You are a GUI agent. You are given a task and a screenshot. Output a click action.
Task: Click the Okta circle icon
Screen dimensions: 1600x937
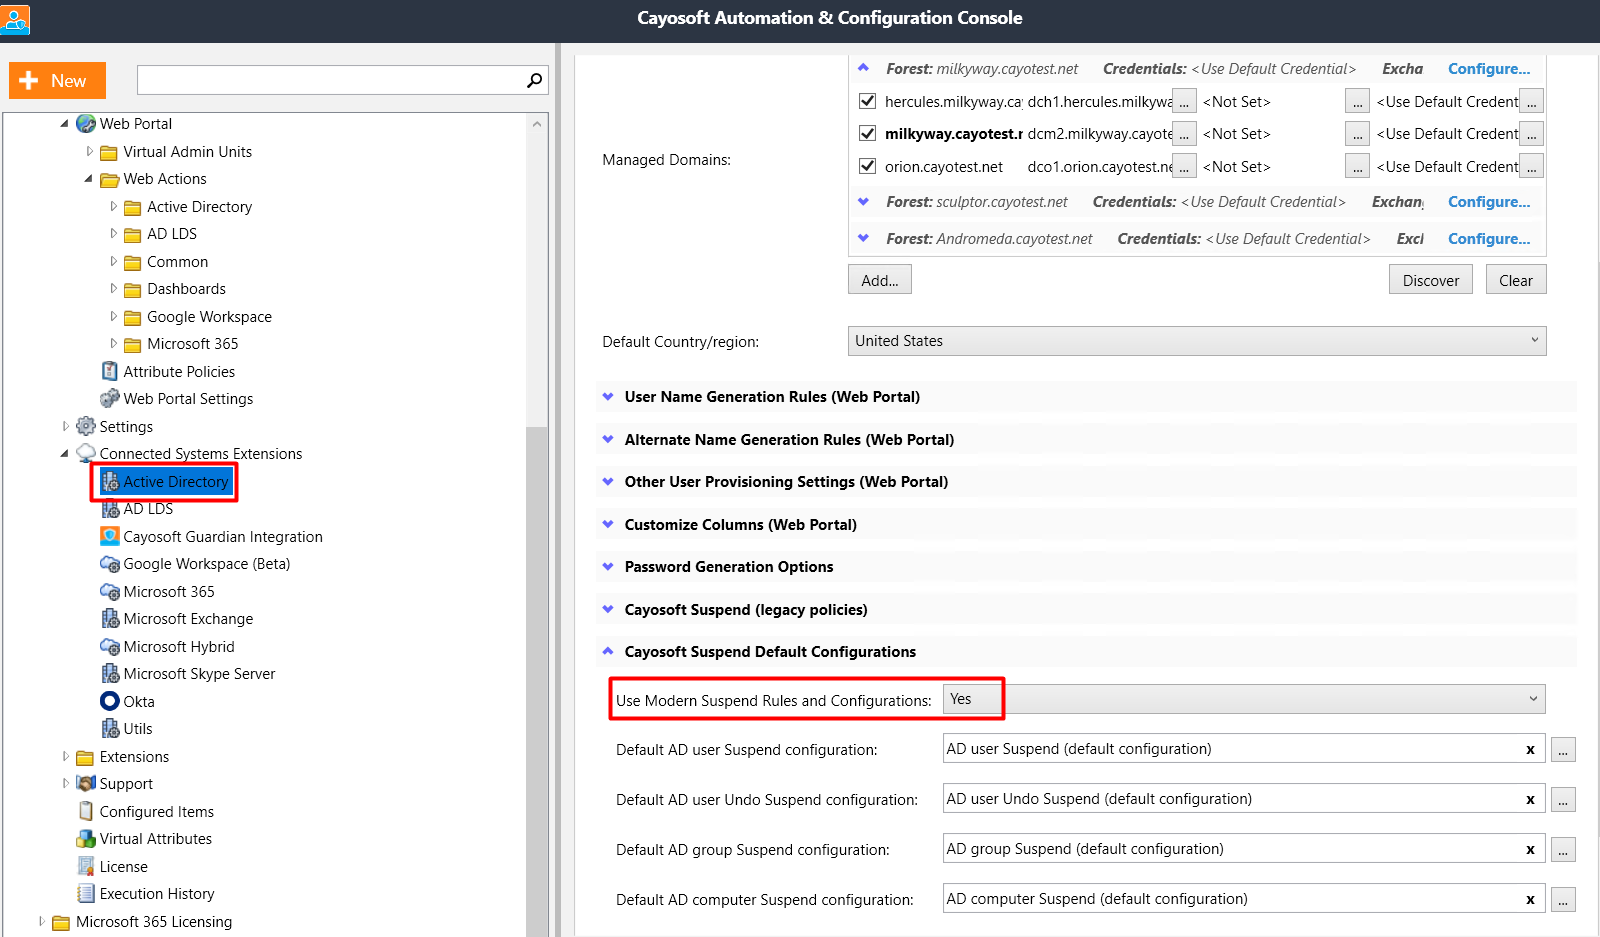[x=110, y=701]
